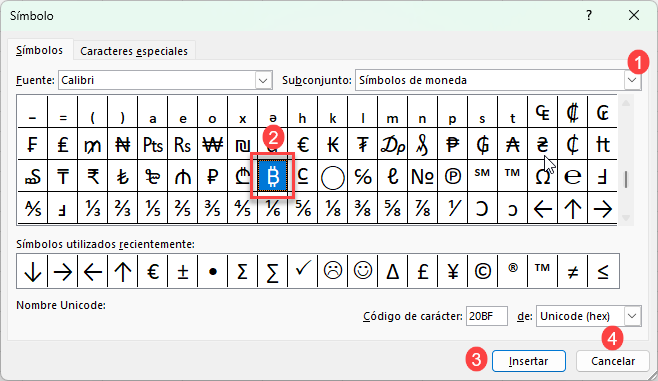Select the naira sign ₦ in the grid
This screenshot has width=658, height=381.
click(123, 144)
